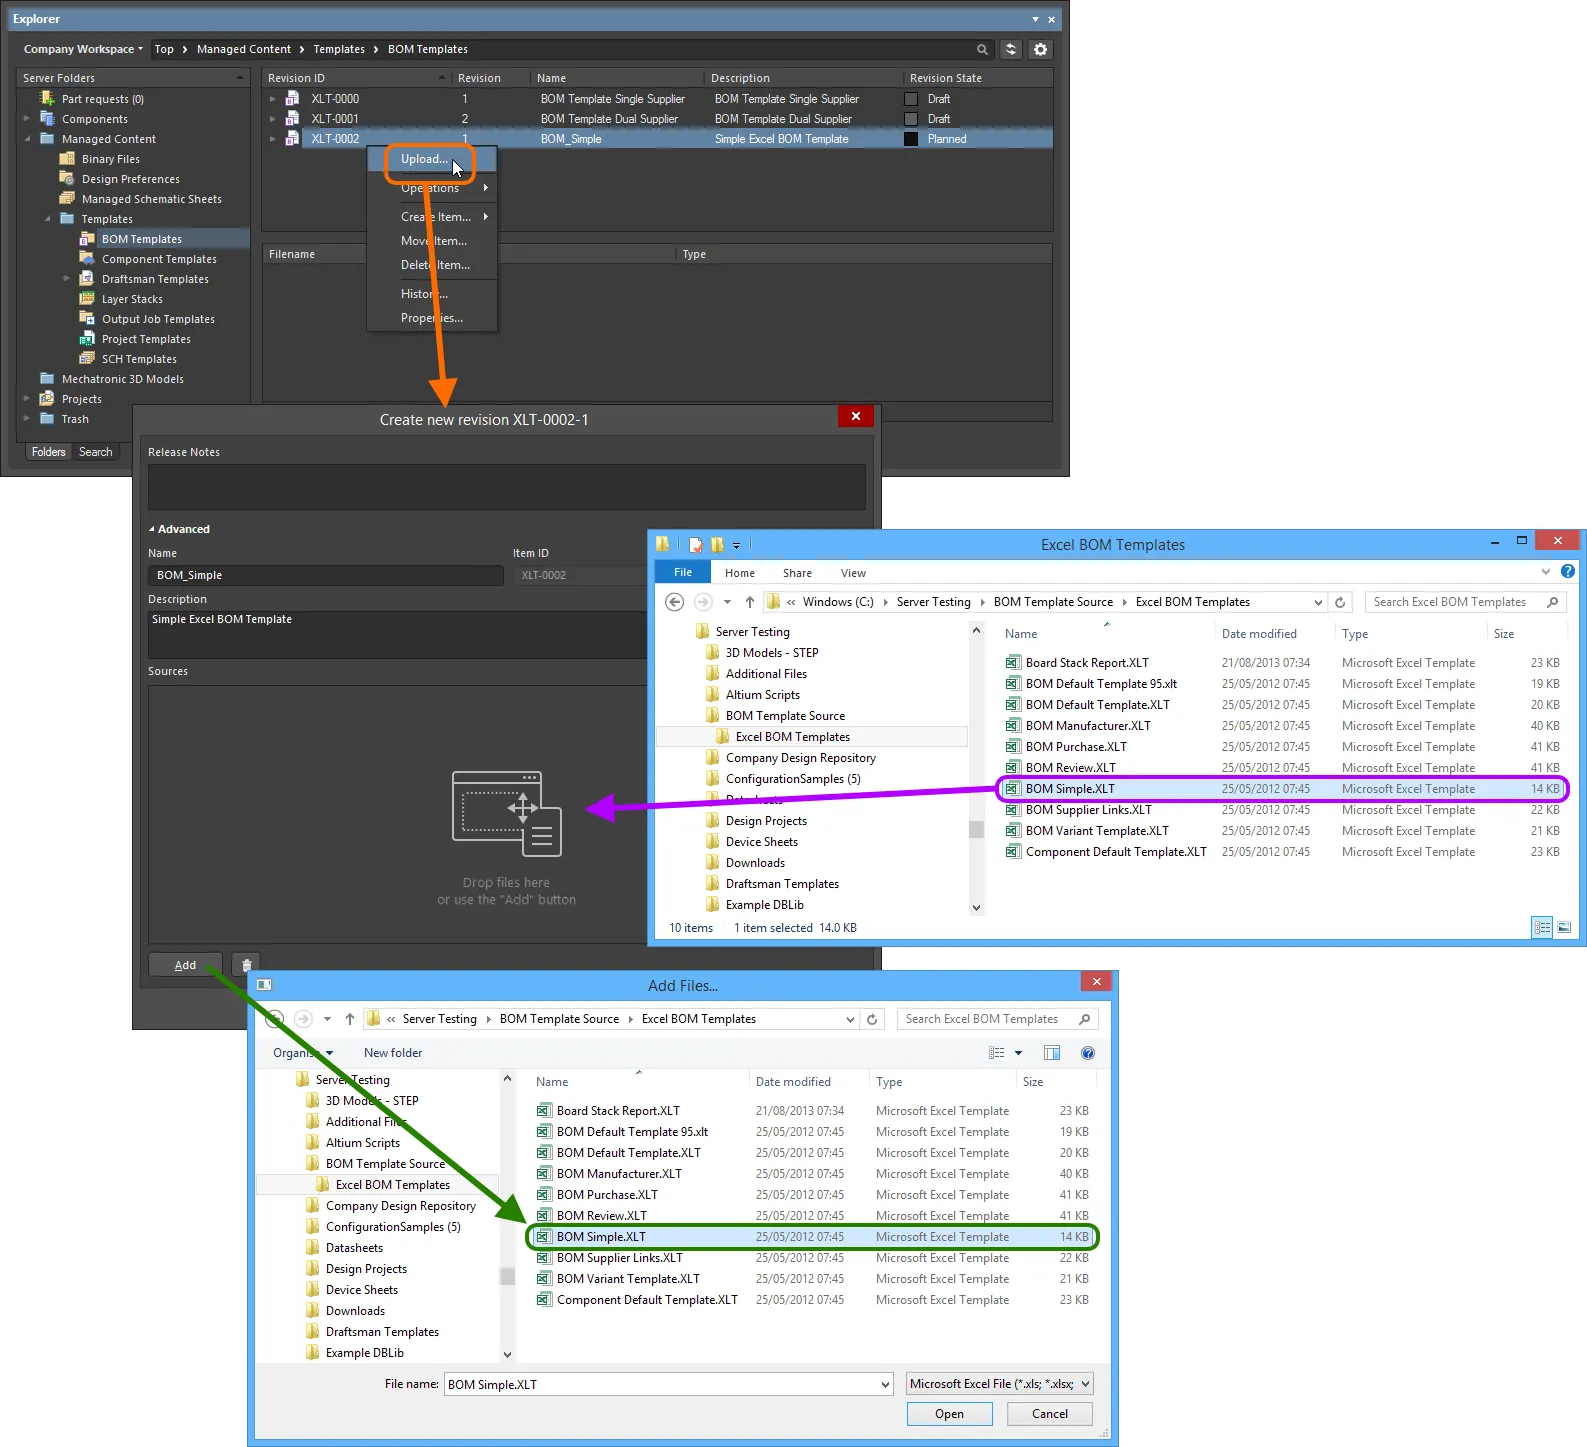
Task: Choose Upload... from the context menu
Action: tap(424, 159)
